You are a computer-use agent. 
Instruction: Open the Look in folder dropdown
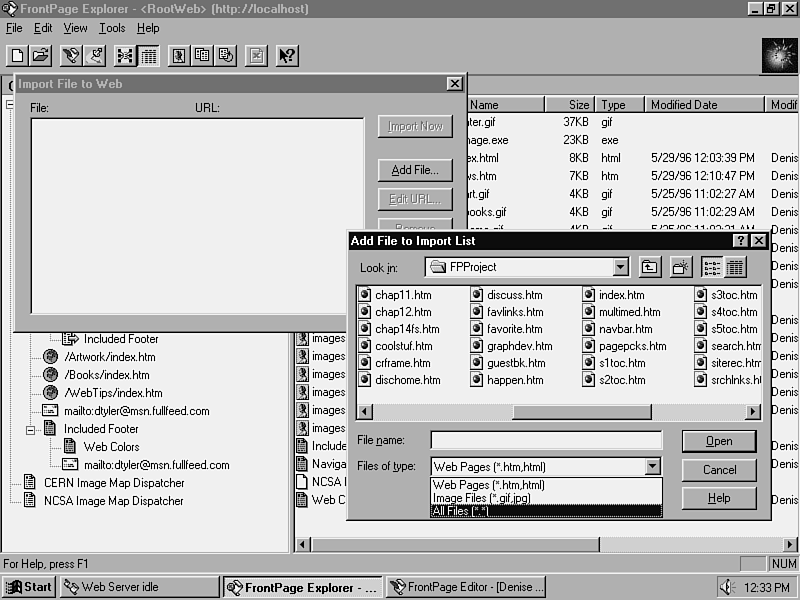coord(621,267)
